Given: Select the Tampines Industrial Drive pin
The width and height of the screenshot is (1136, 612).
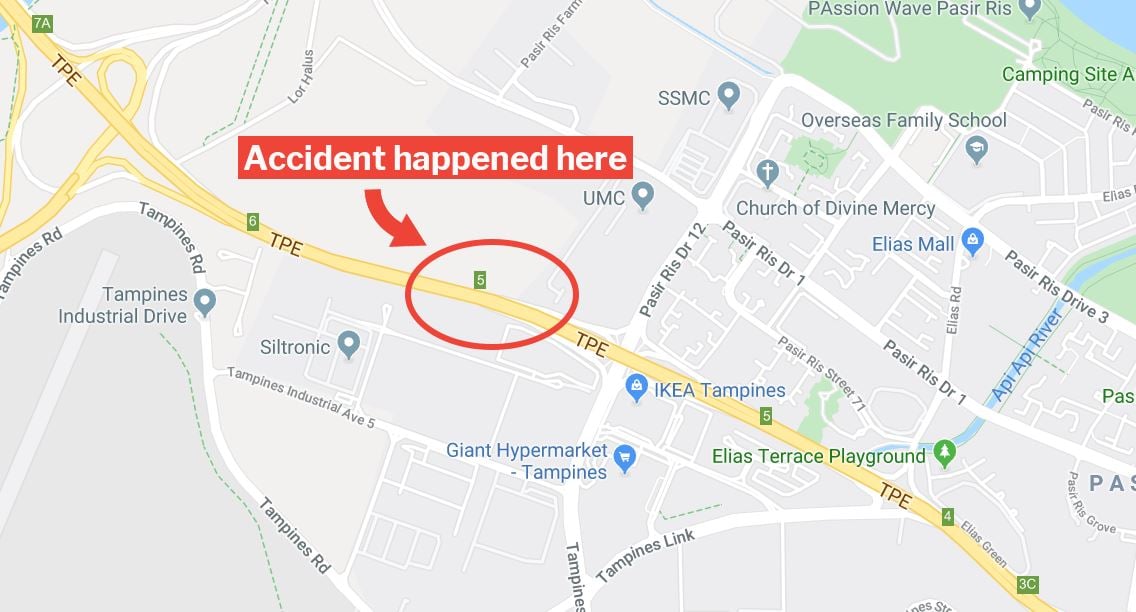Looking at the screenshot, I should point(205,303).
